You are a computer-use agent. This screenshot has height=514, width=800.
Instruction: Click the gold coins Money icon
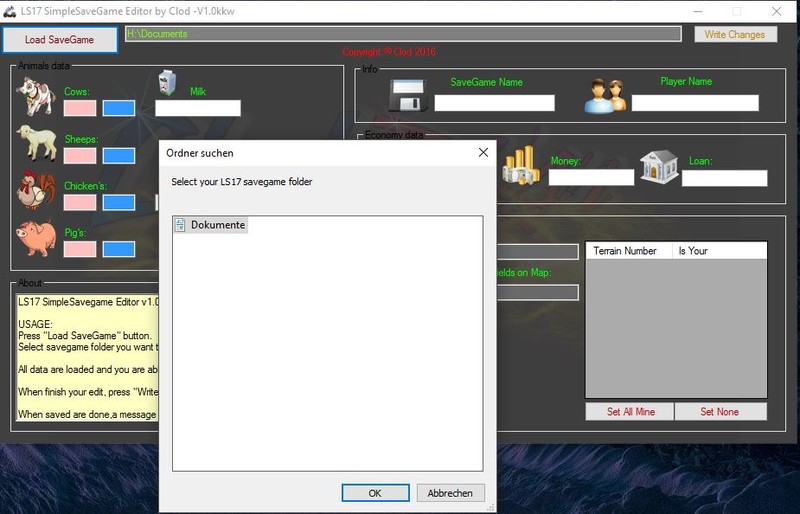click(x=521, y=165)
